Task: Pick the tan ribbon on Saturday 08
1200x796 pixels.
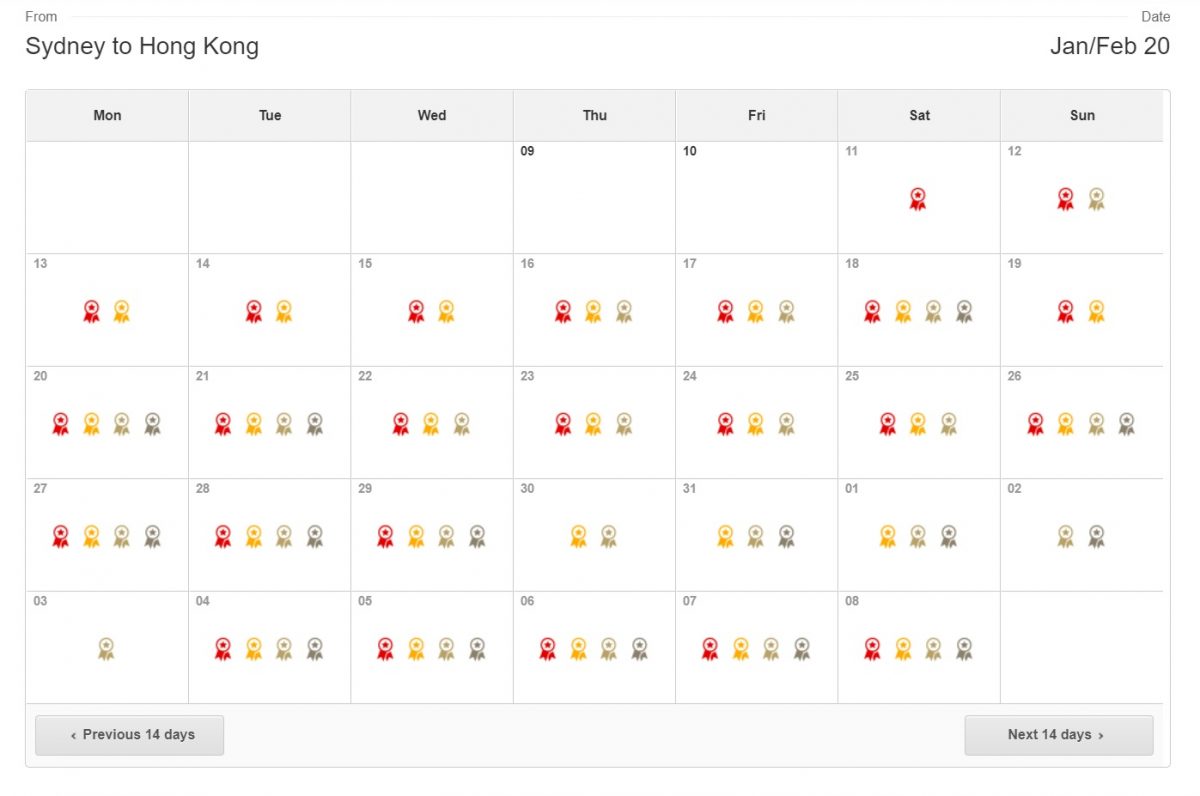Action: pyautogui.click(x=933, y=649)
